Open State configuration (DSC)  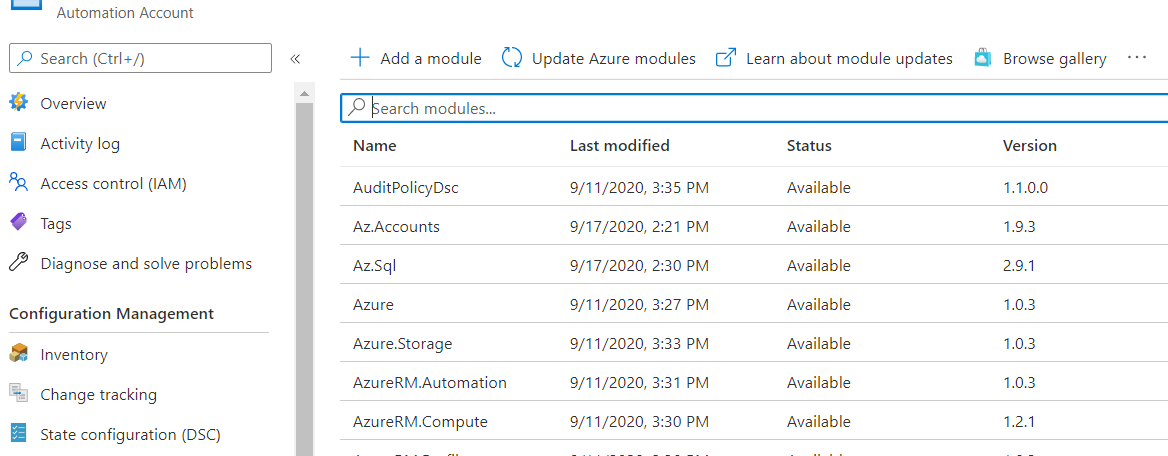[x=130, y=434]
